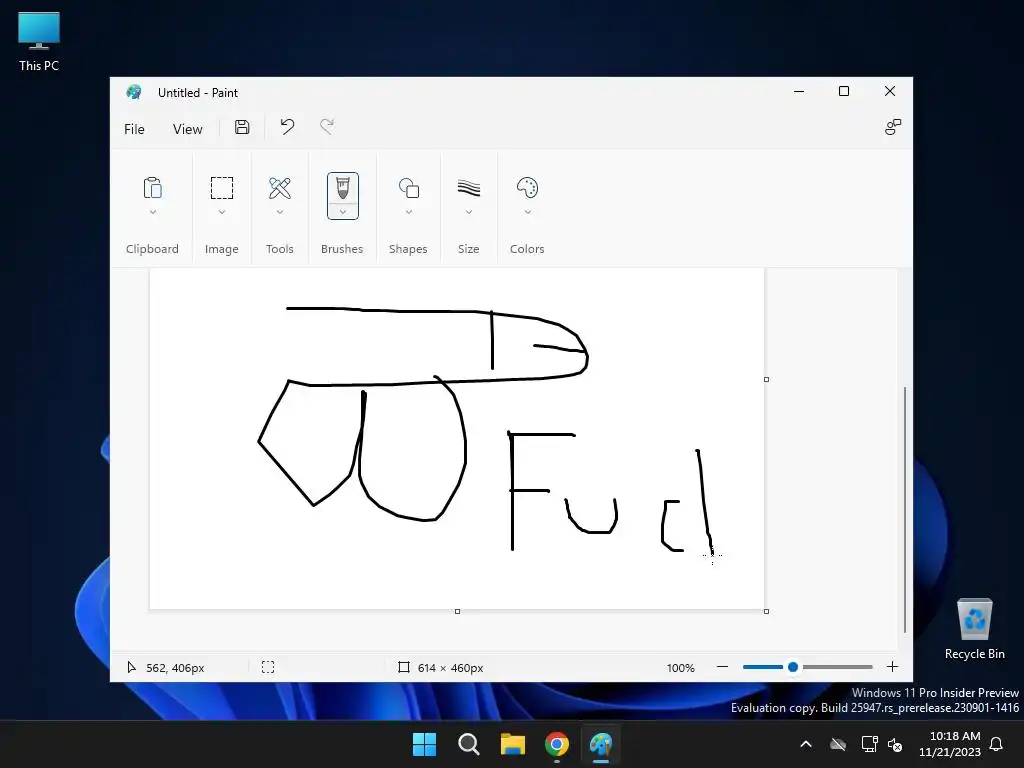Zoom out with the minus button
The image size is (1024, 768).
[722, 667]
